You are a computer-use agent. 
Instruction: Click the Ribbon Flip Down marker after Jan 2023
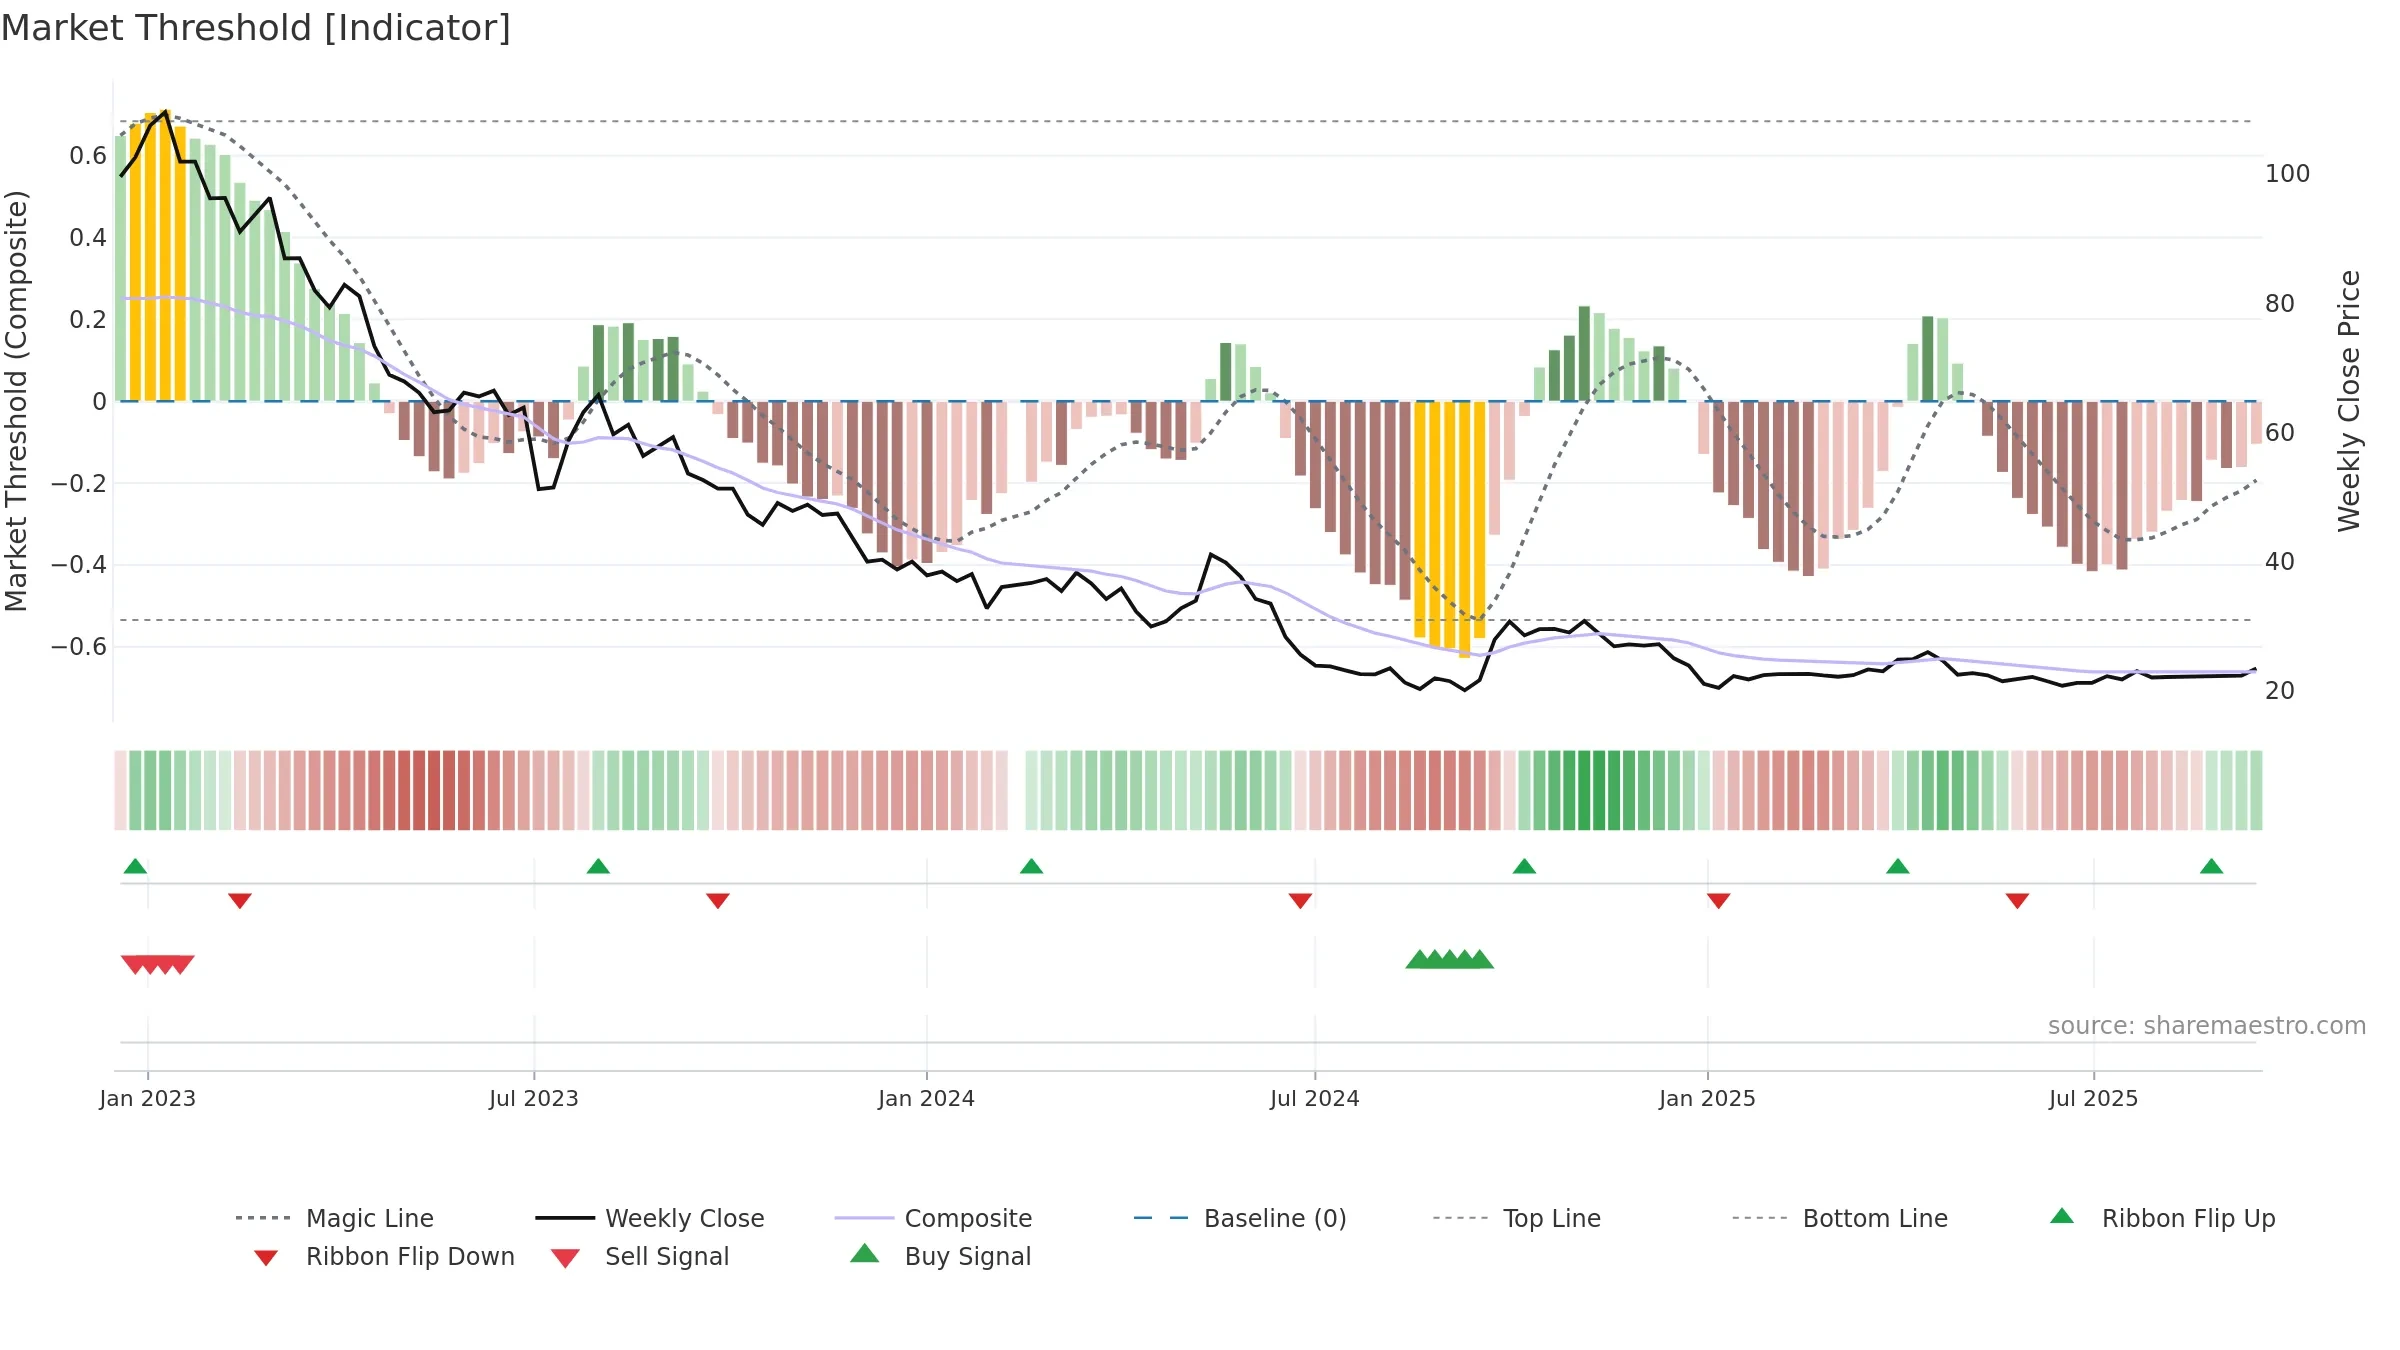[x=240, y=901]
